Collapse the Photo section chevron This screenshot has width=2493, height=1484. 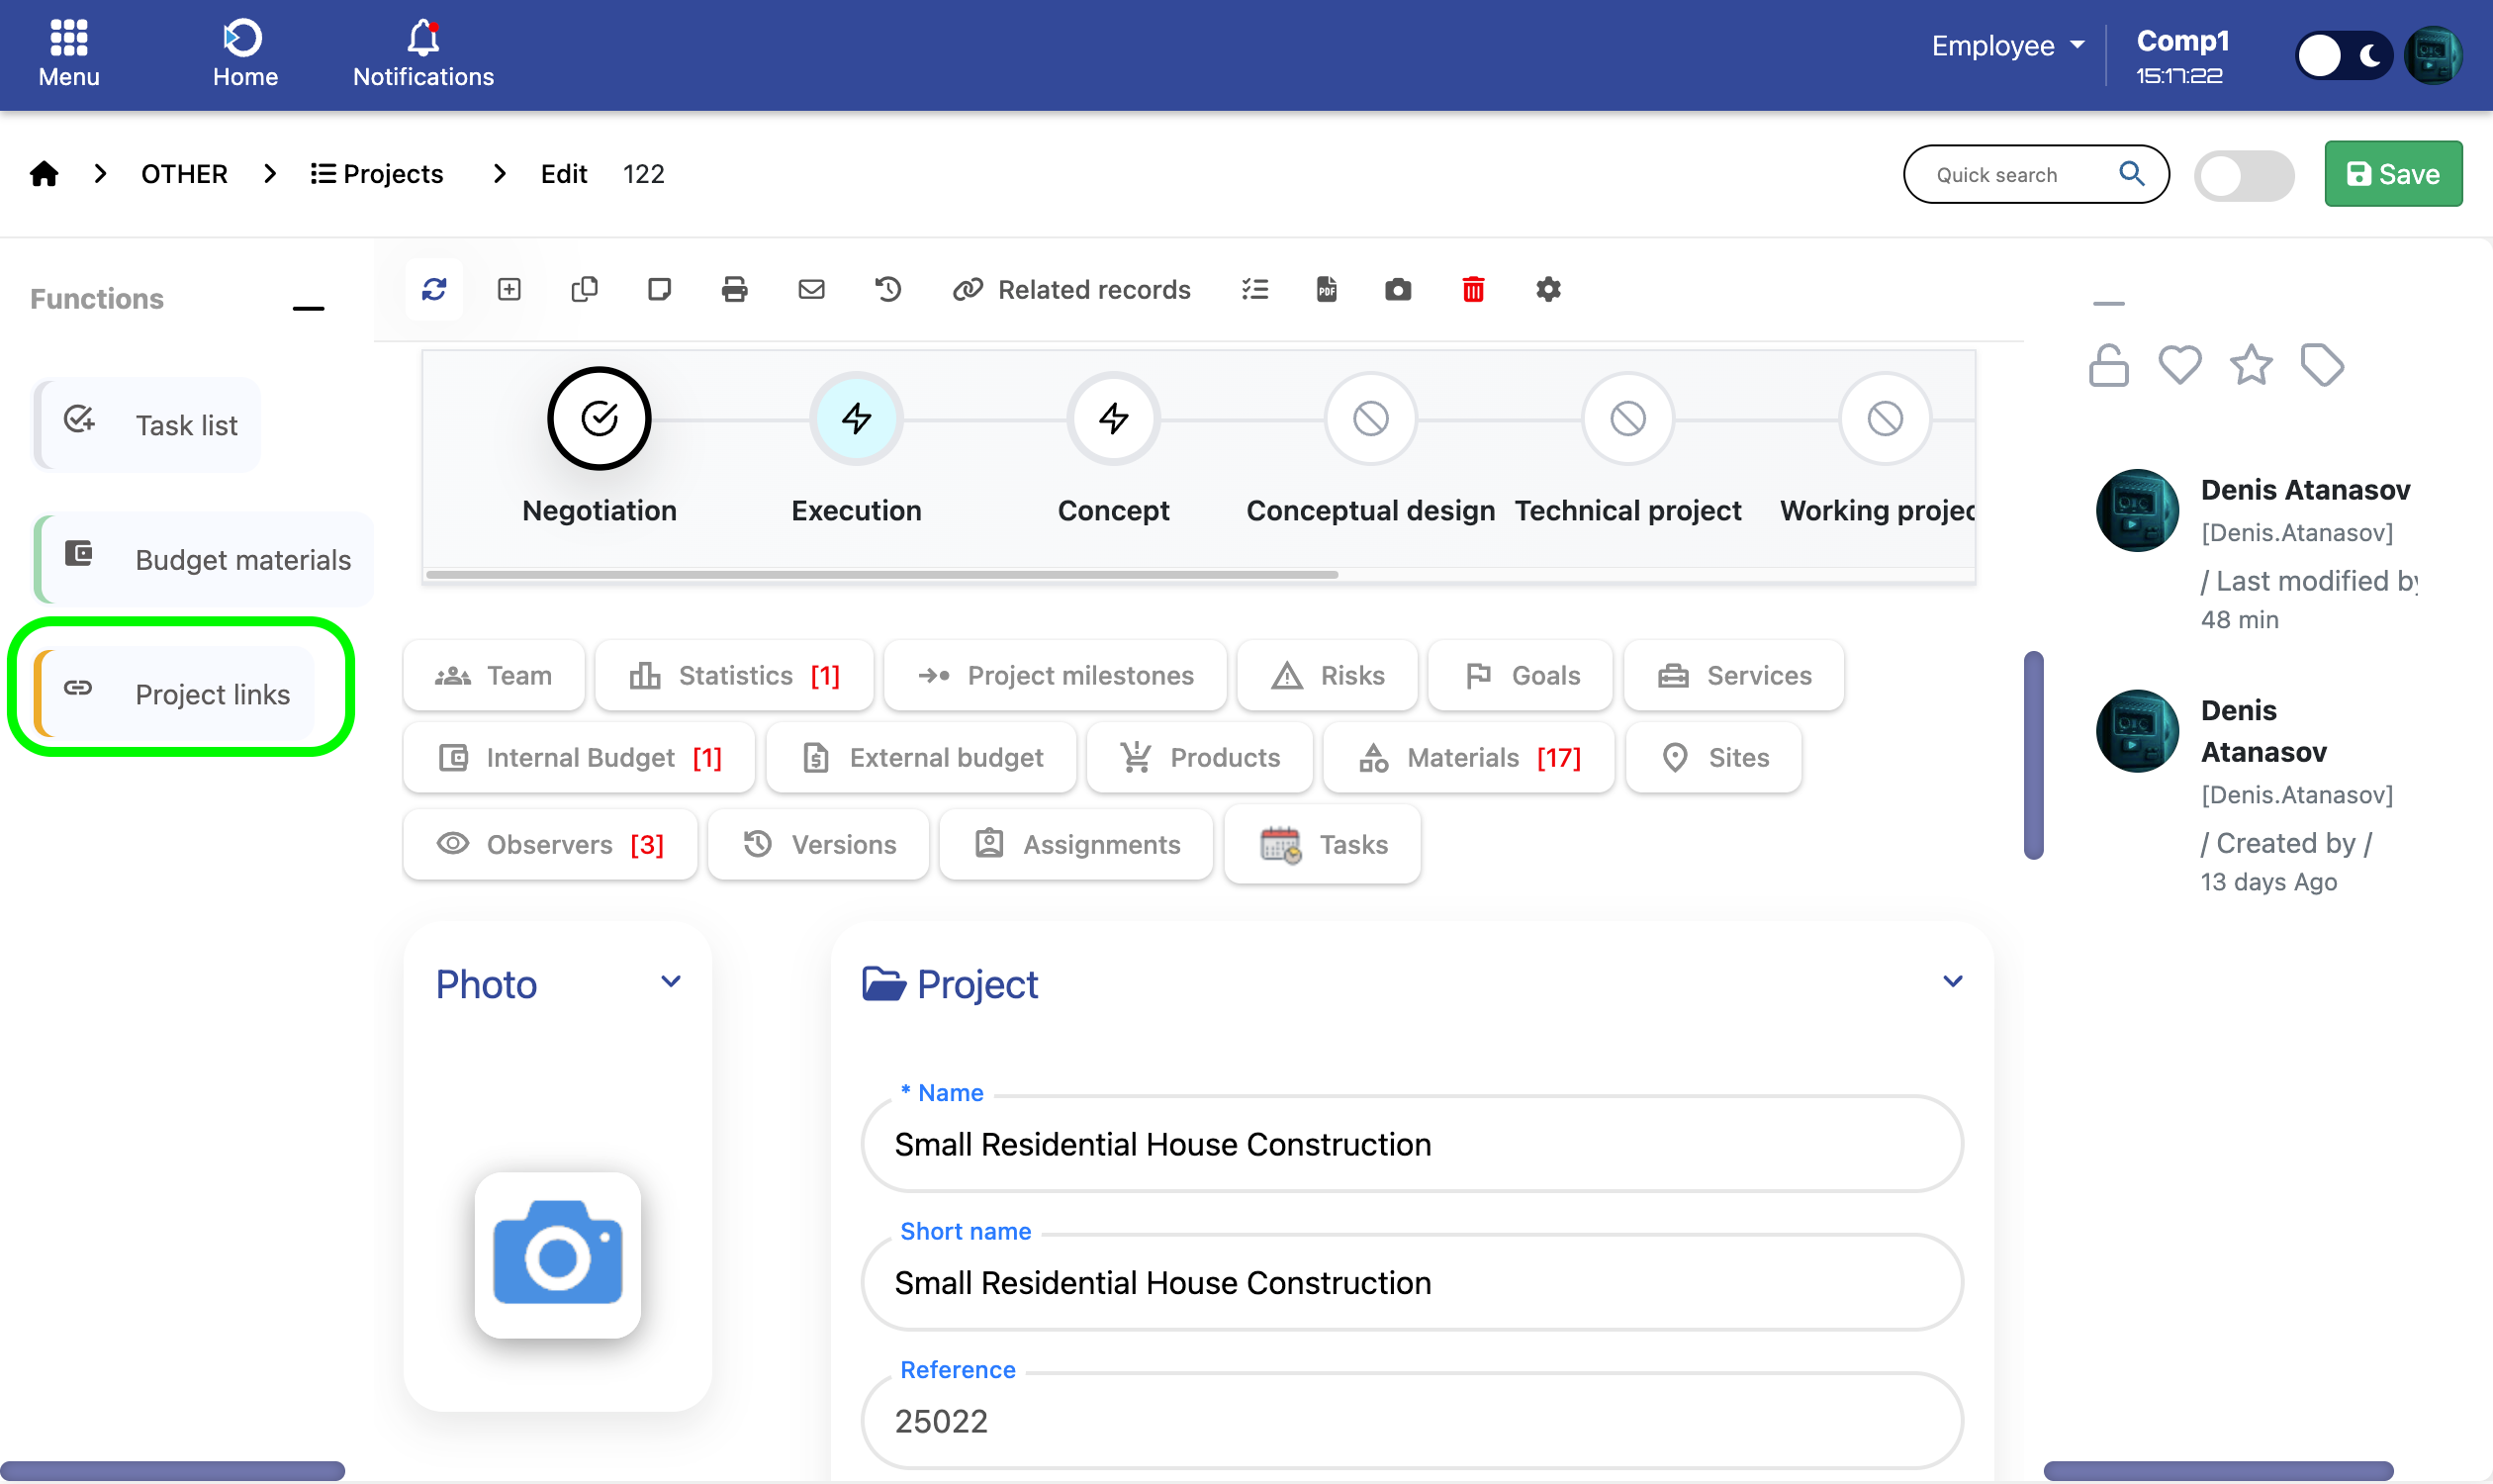pos(670,982)
